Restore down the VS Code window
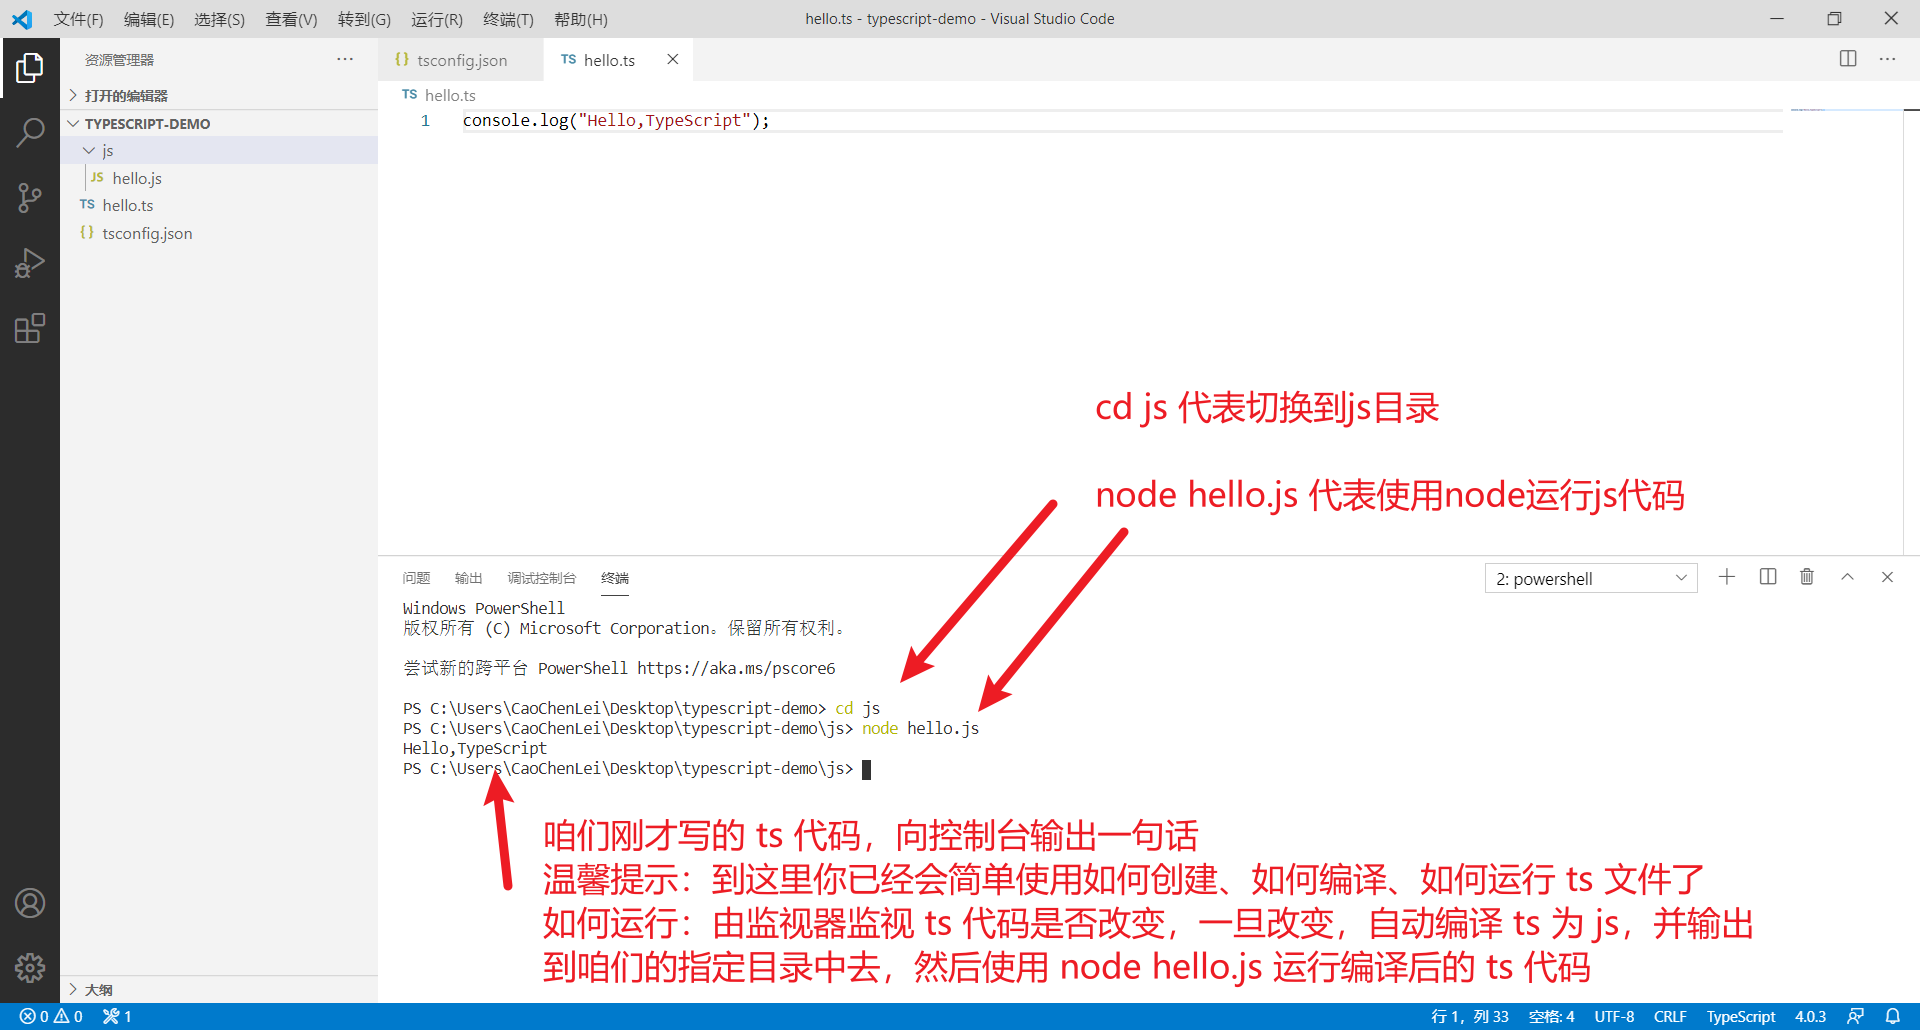1920x1030 pixels. point(1834,19)
